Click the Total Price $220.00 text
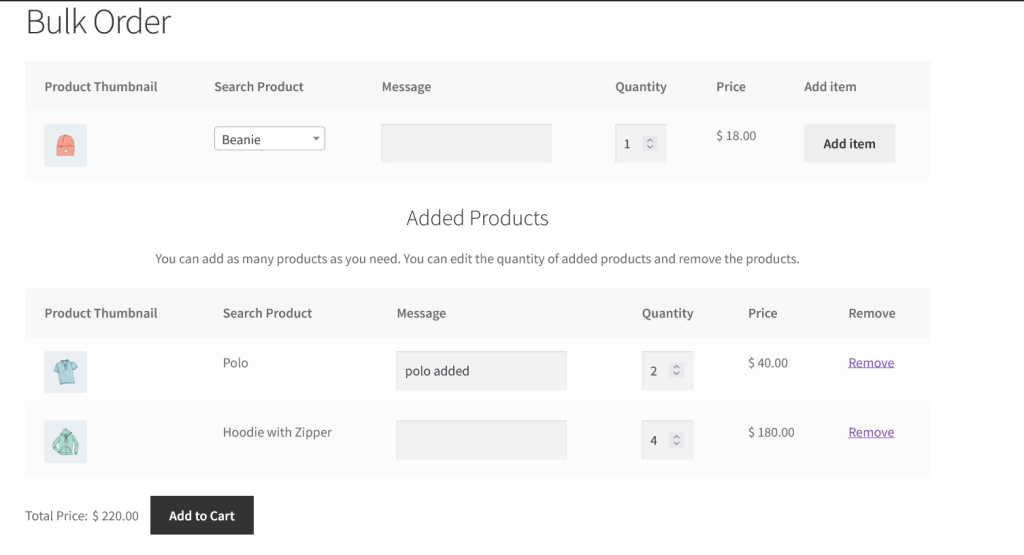The image size is (1024, 555). coord(82,516)
